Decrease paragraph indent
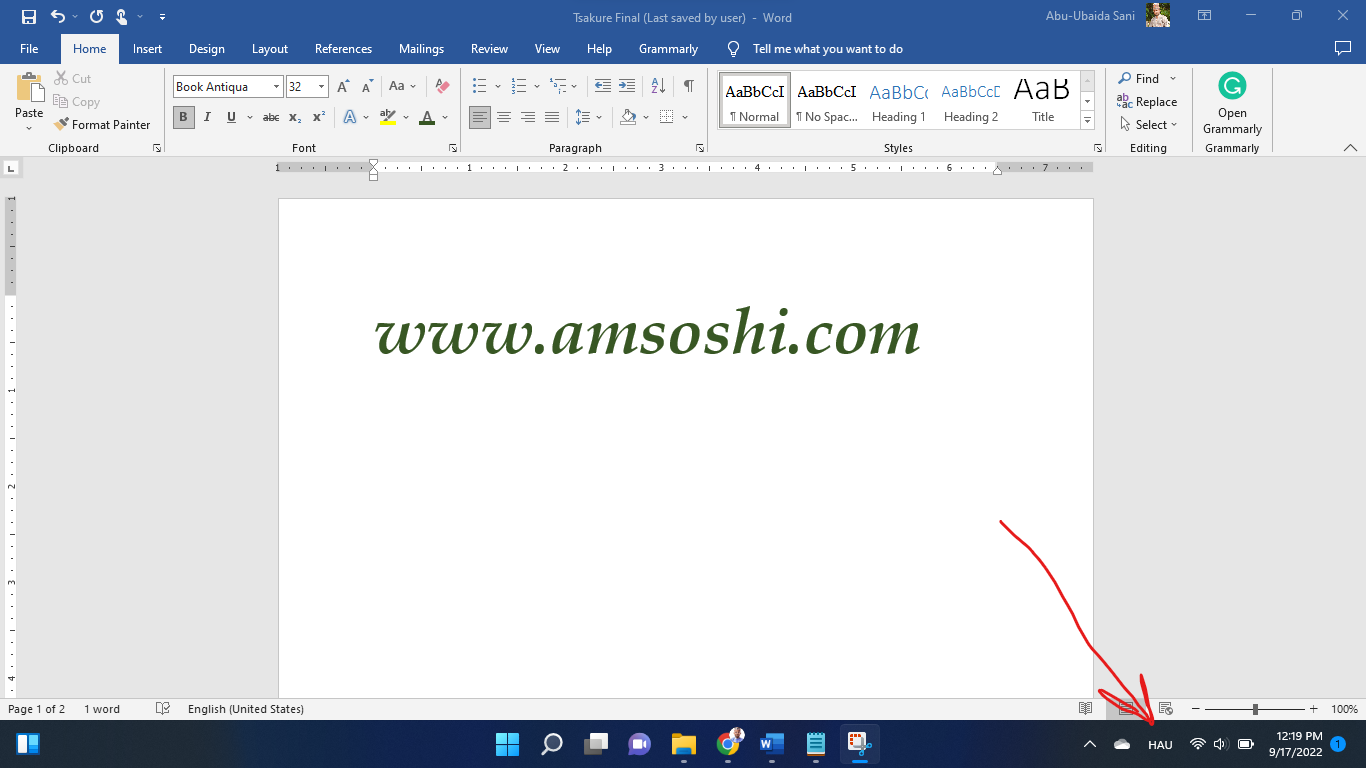This screenshot has height=768, width=1366. click(602, 87)
